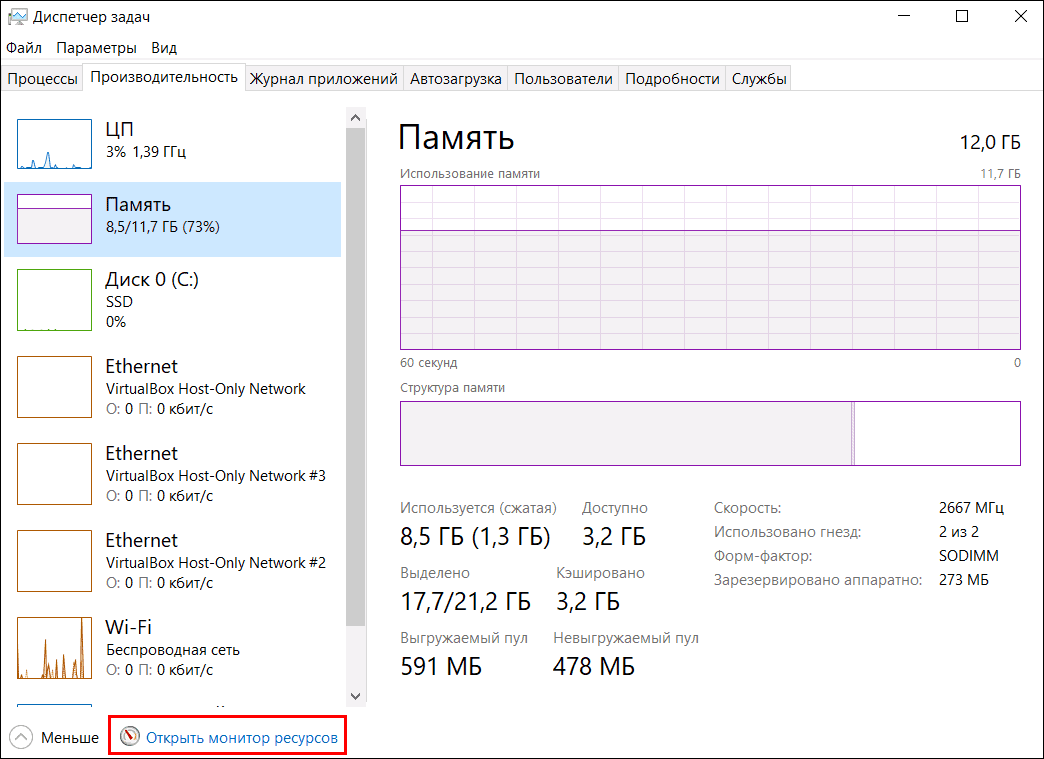Image resolution: width=1044 pixels, height=759 pixels.
Task: Open the Файл menu
Action: (x=24, y=48)
